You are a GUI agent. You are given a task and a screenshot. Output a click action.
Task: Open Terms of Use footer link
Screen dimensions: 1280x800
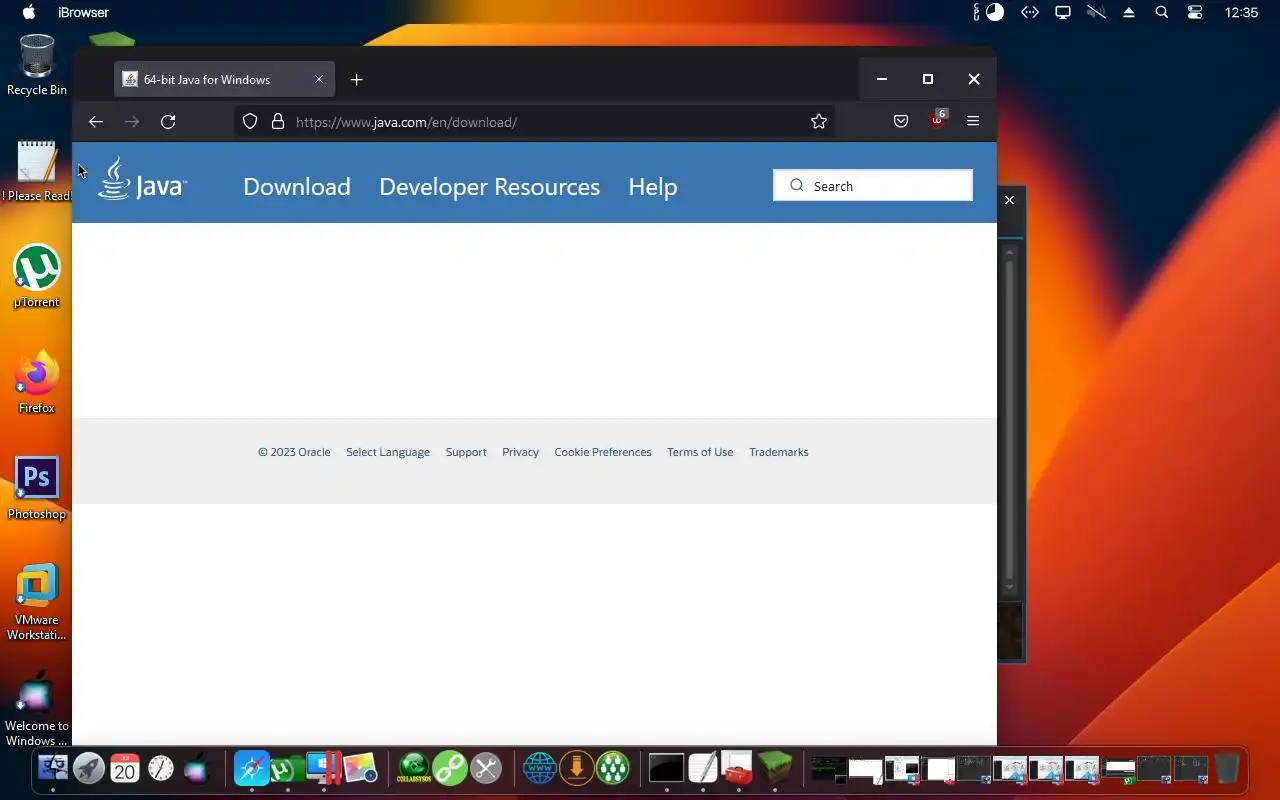click(x=700, y=452)
